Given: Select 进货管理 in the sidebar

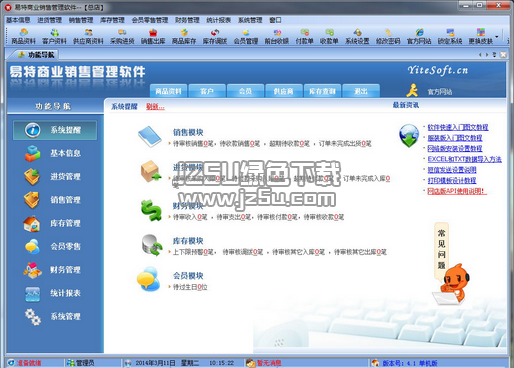Looking at the screenshot, I should pos(65,177).
